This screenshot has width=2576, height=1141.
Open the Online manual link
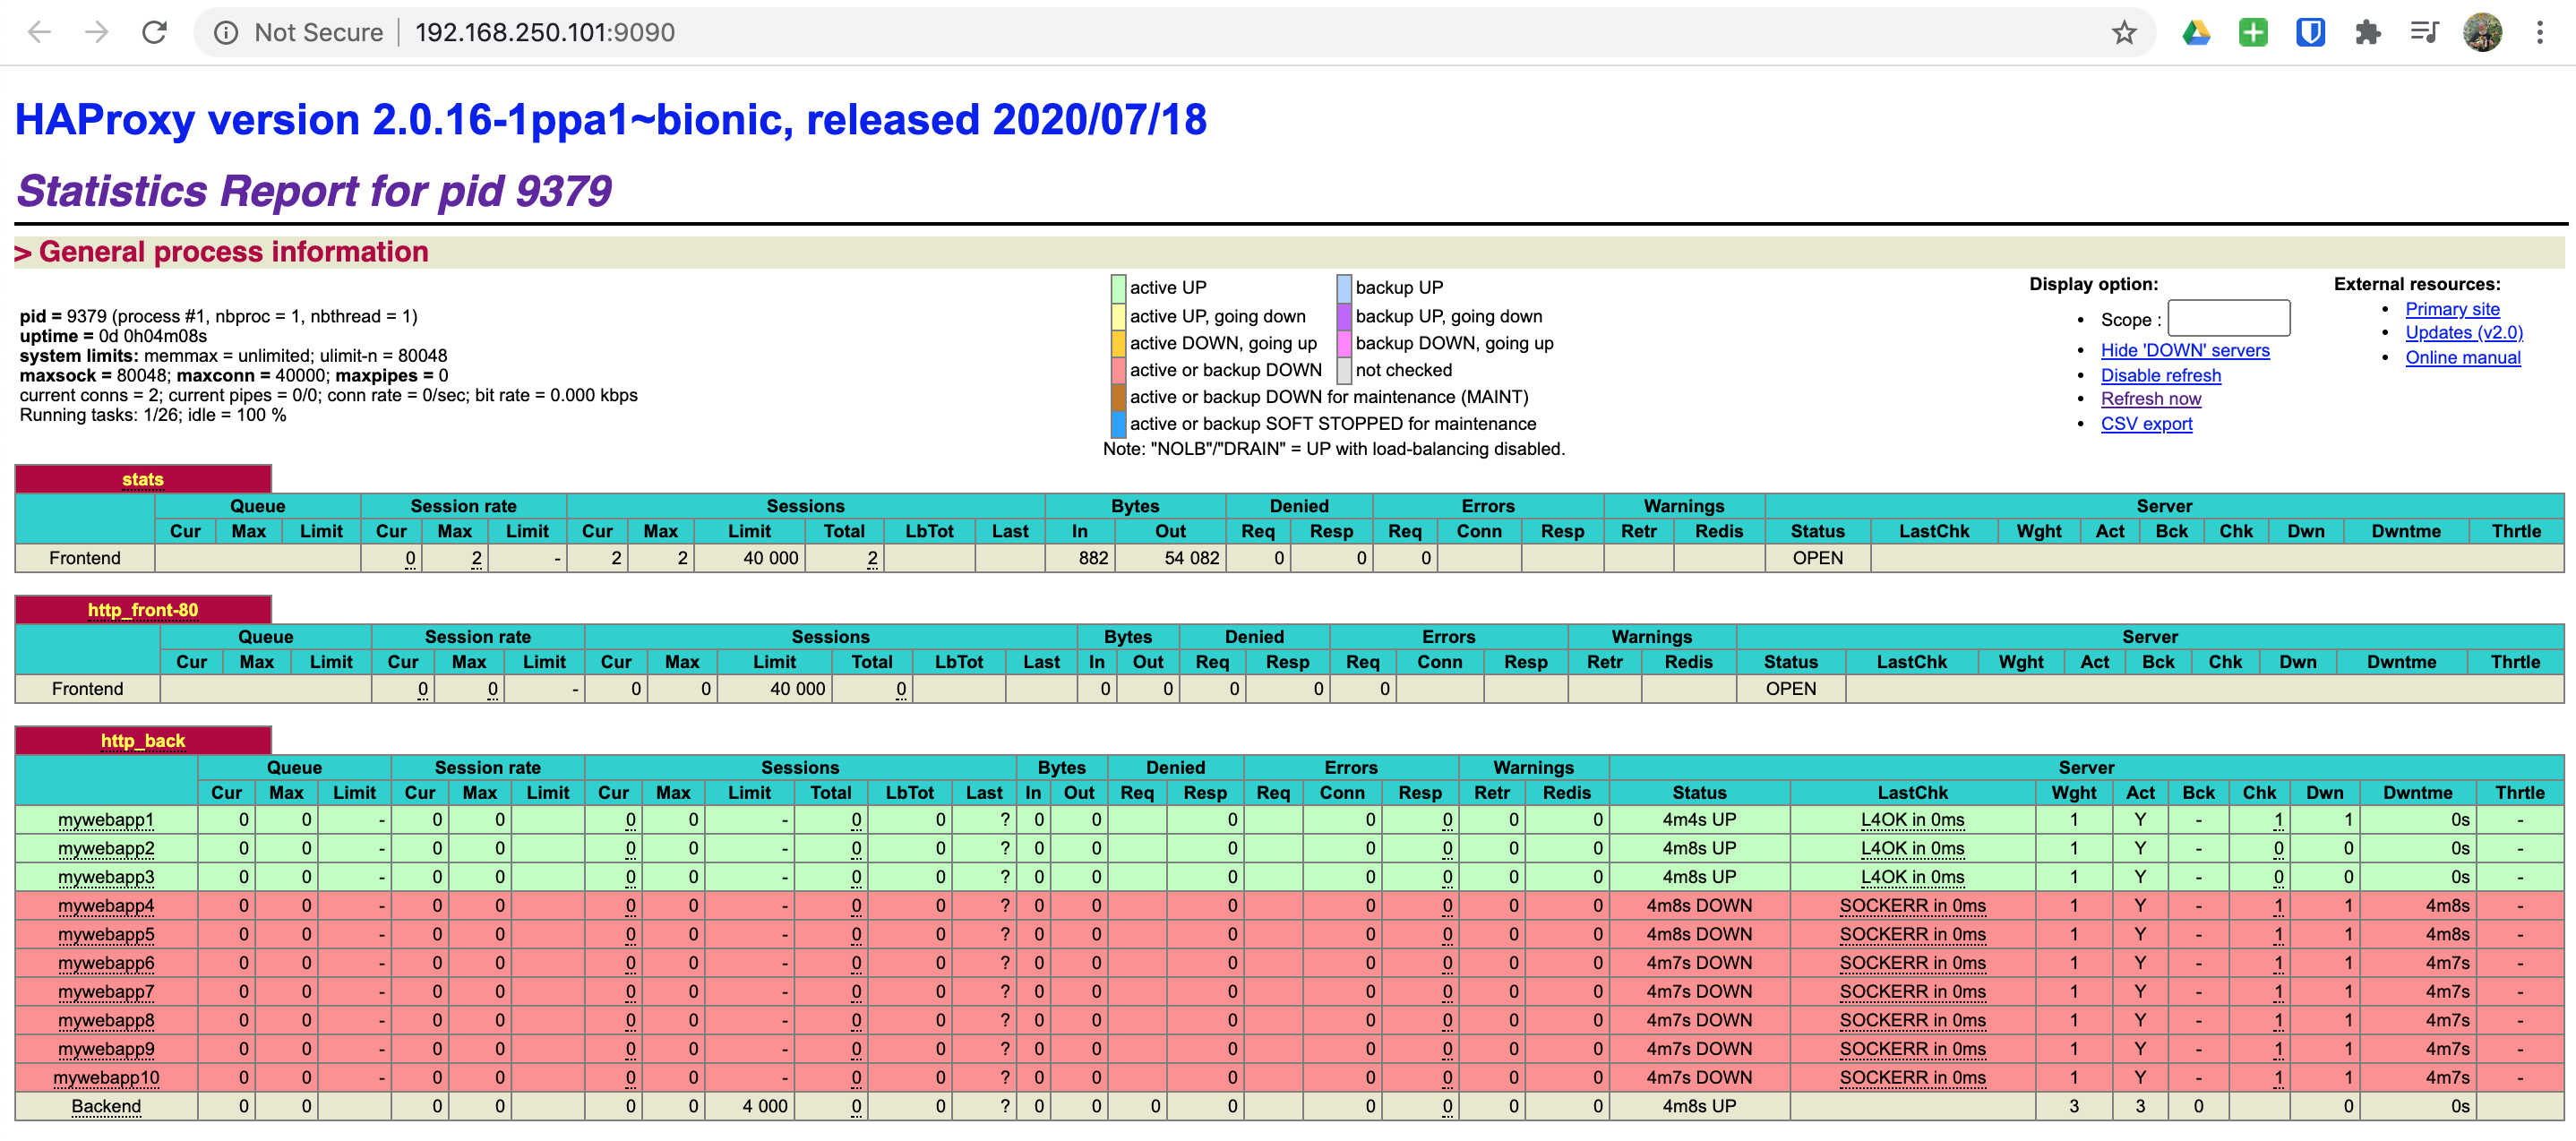pyautogui.click(x=2463, y=357)
